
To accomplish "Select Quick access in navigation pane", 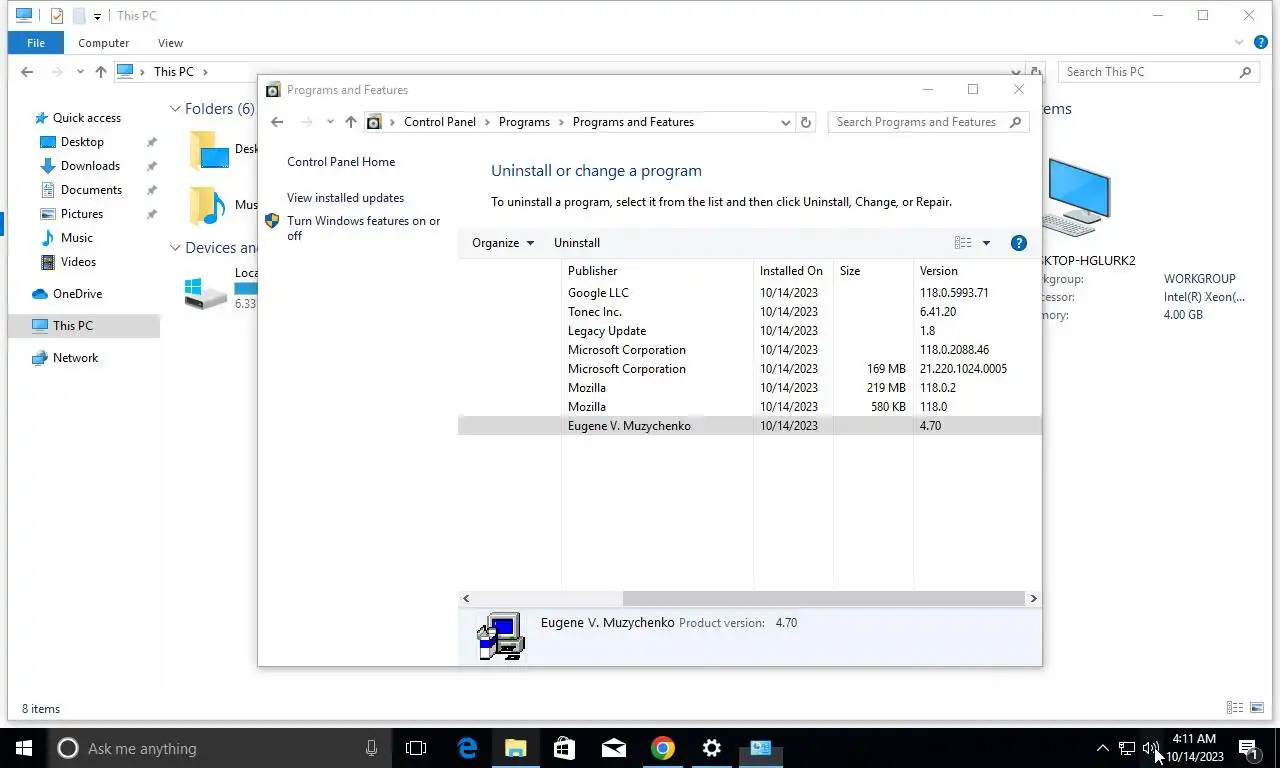I will pos(87,118).
